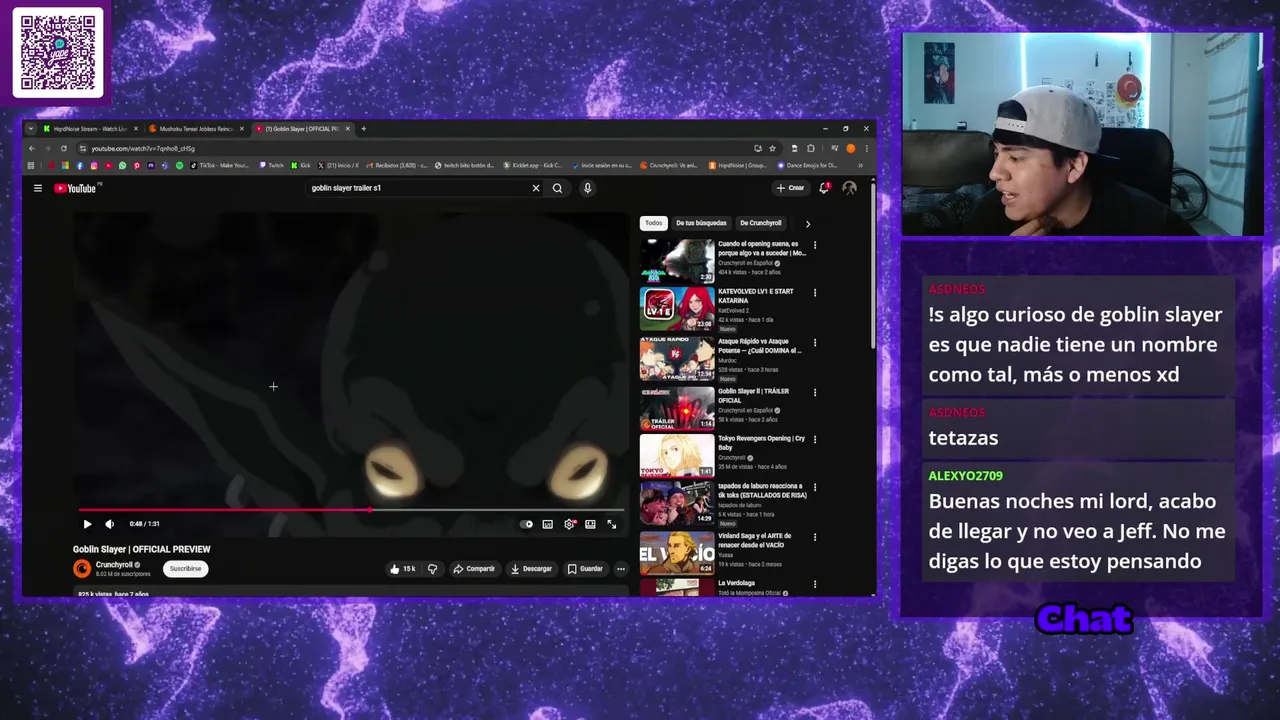This screenshot has height=720, width=1280.
Task: Open Cuando el opening suena thumbnail
Action: [x=677, y=261]
